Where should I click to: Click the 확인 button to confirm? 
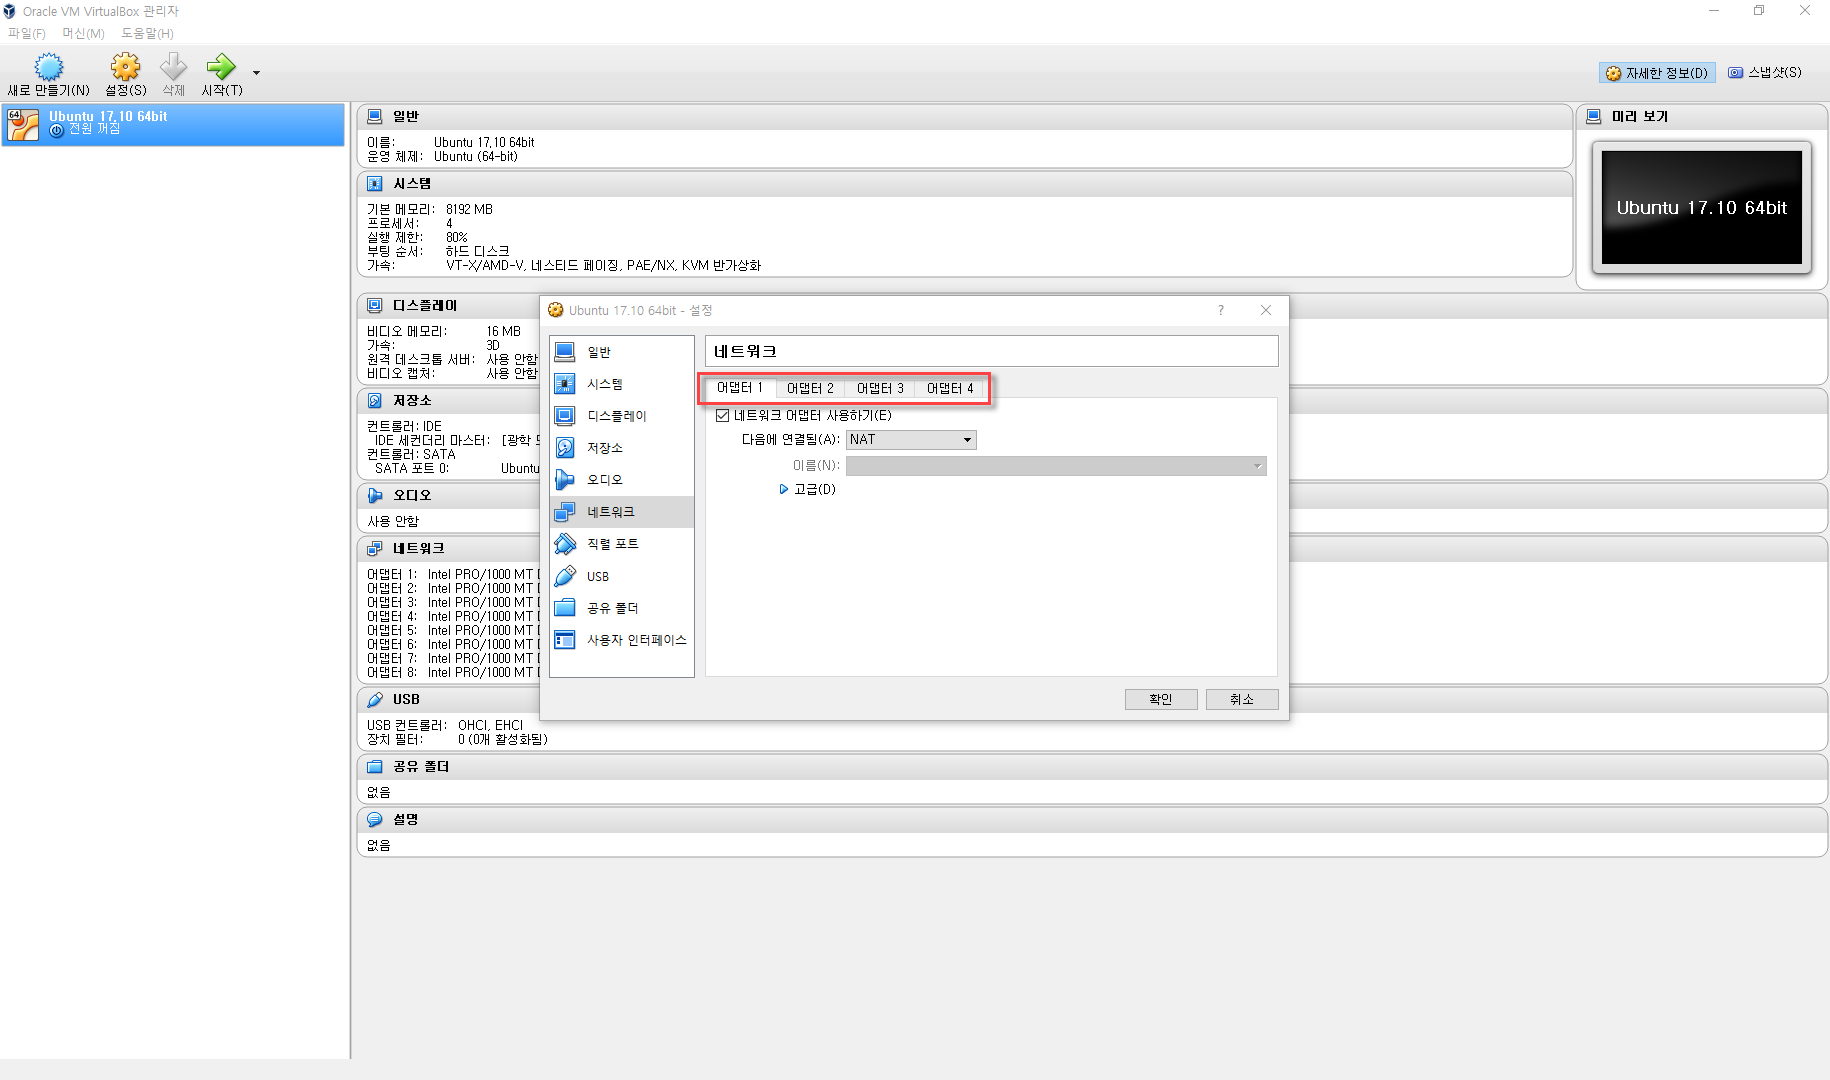[x=1160, y=699]
